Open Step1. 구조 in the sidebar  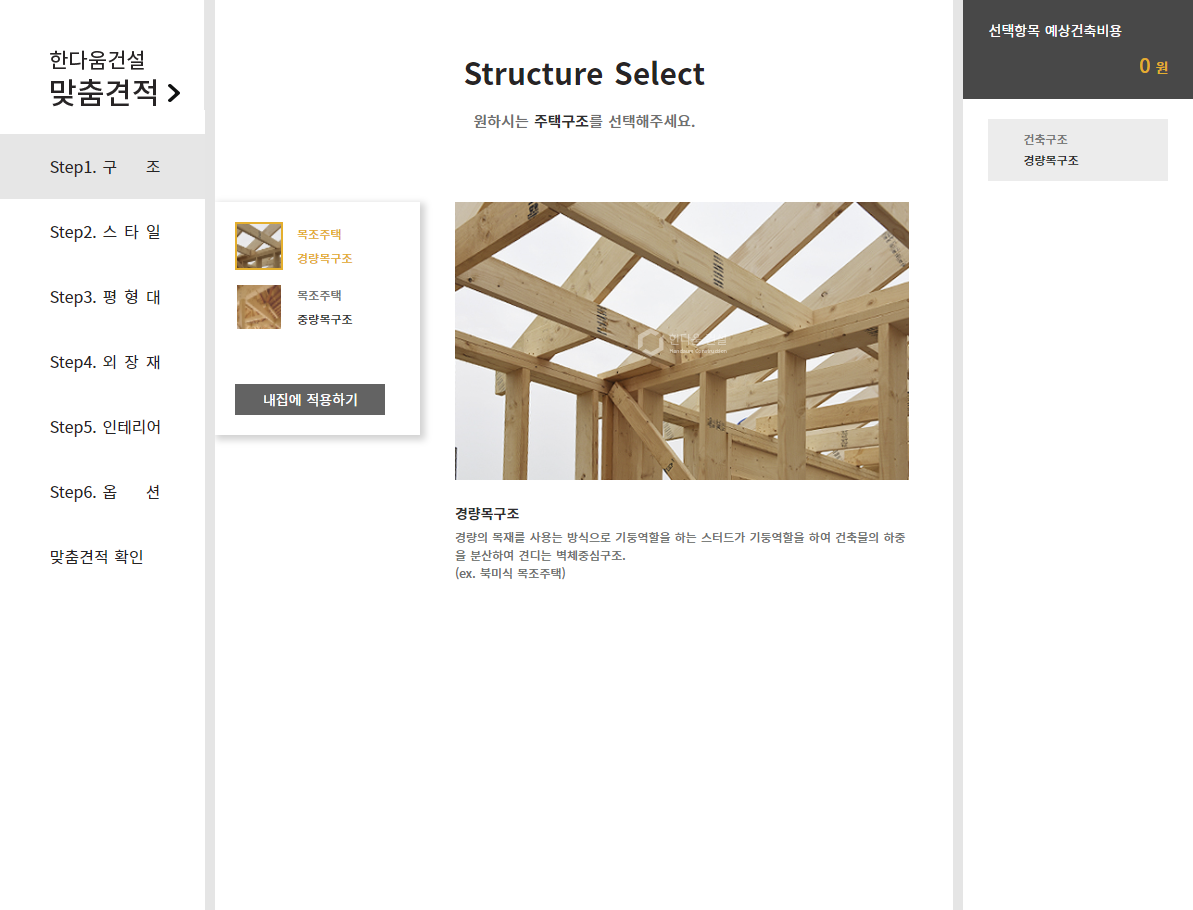[x=104, y=167]
